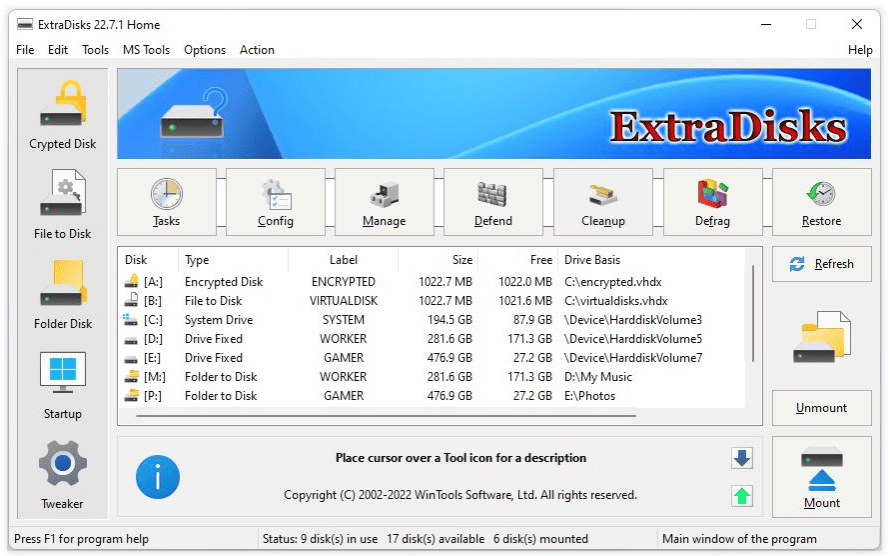Sort list by Label column header
Screen dimensions: 888x556
[343, 260]
